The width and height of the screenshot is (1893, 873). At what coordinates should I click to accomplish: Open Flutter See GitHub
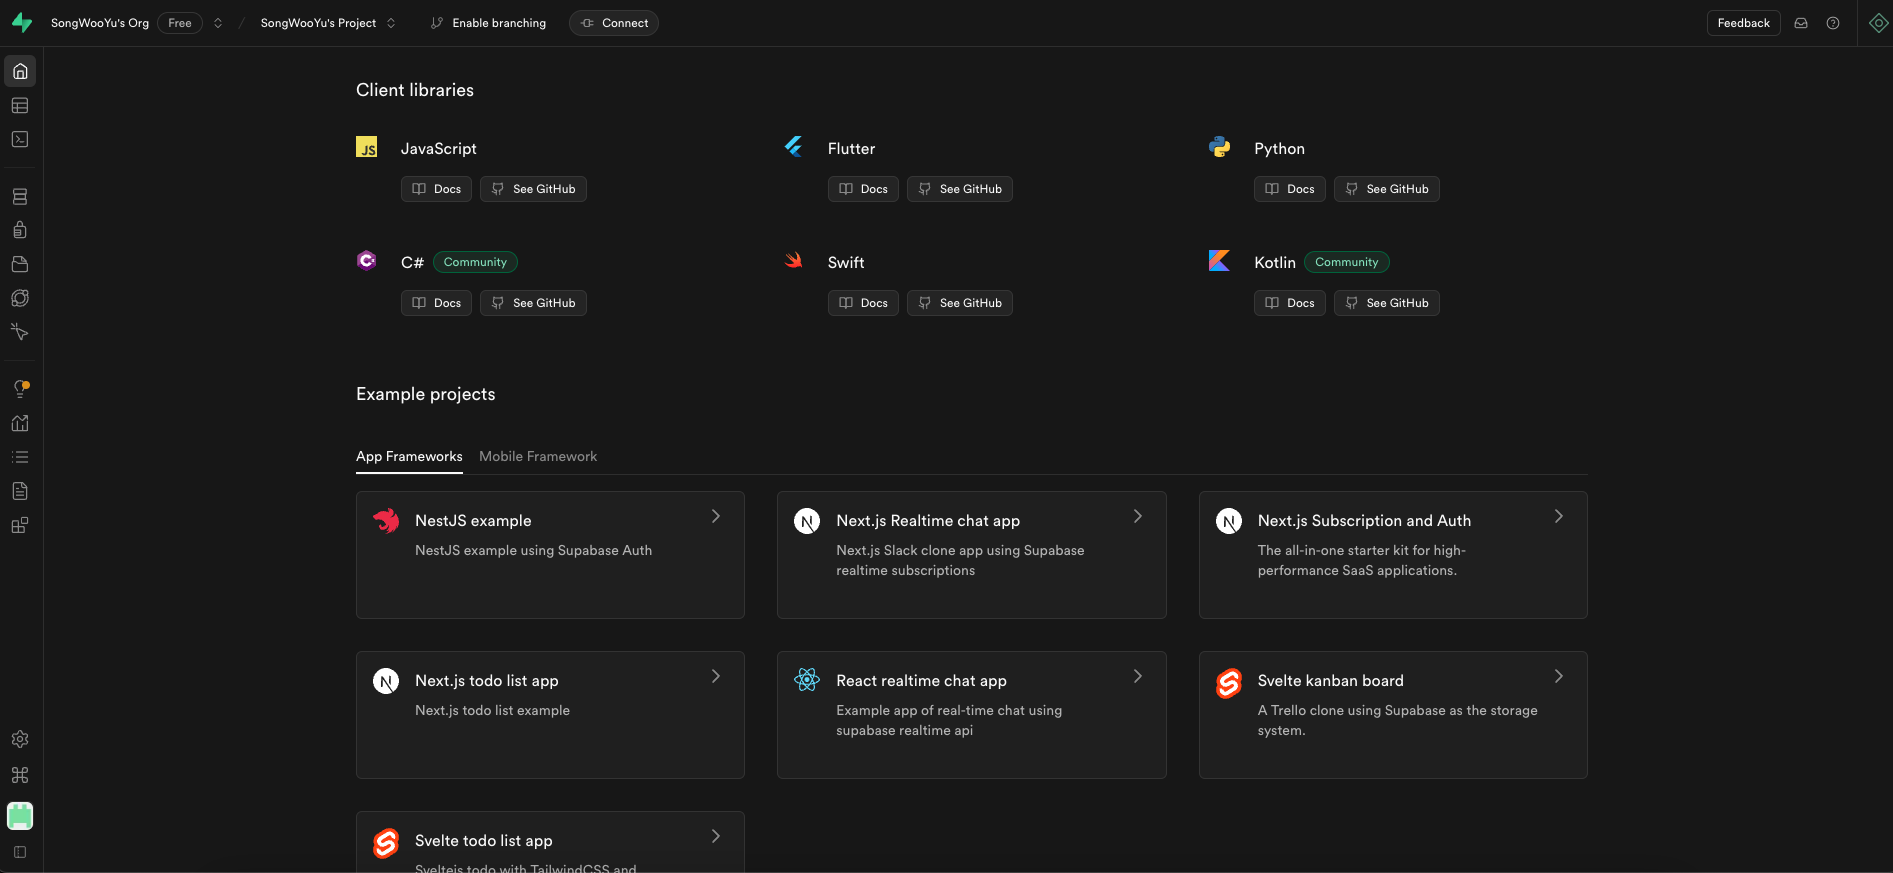coord(960,189)
